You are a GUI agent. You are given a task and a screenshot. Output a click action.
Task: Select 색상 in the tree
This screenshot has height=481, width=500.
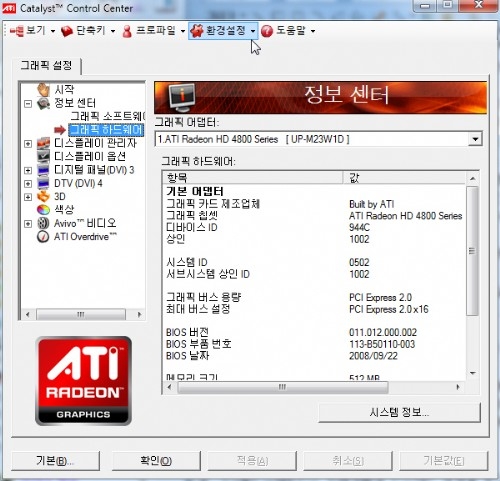[x=64, y=210]
